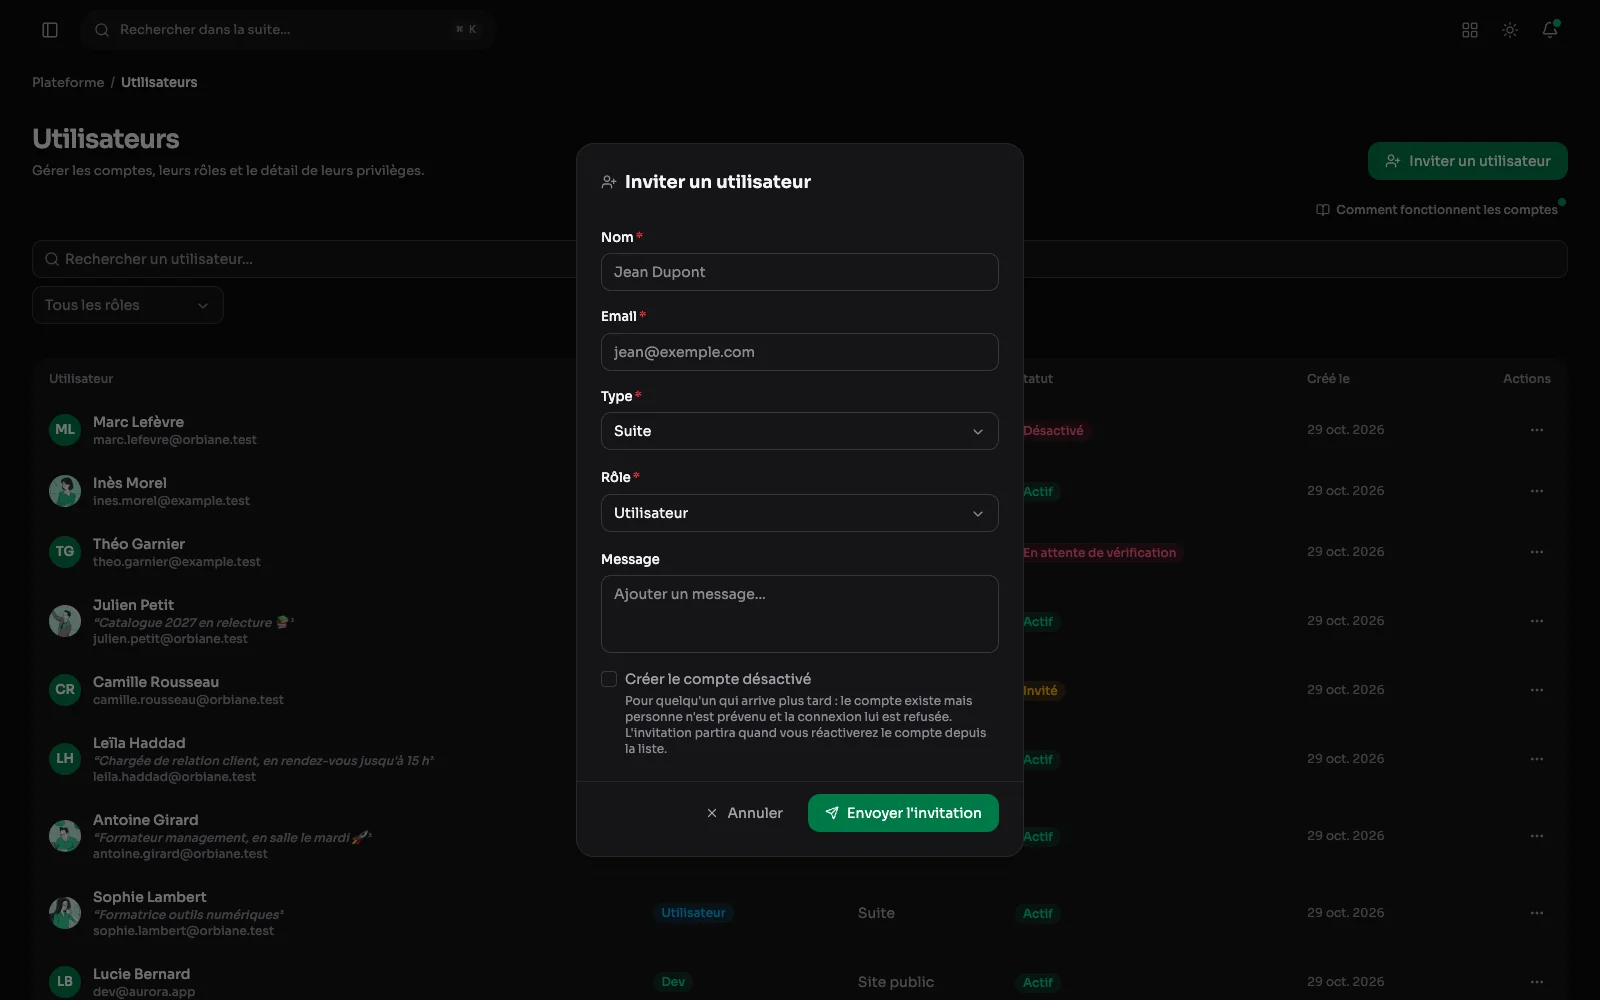
Task: Focus the Nom input field
Action: pyautogui.click(x=800, y=272)
